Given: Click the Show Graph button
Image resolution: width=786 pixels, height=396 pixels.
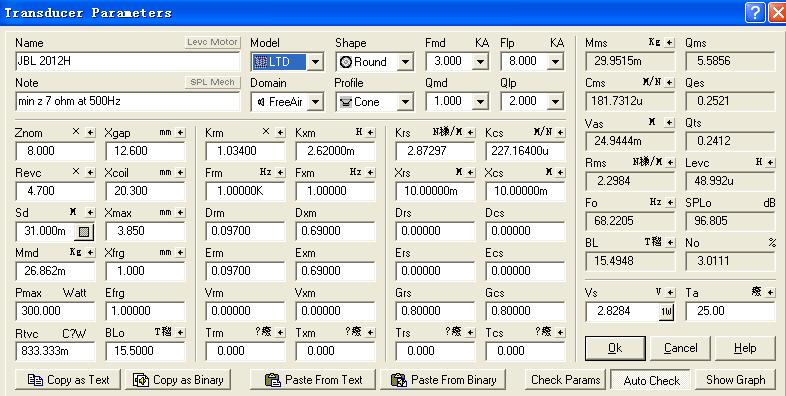Looking at the screenshot, I should coord(735,380).
